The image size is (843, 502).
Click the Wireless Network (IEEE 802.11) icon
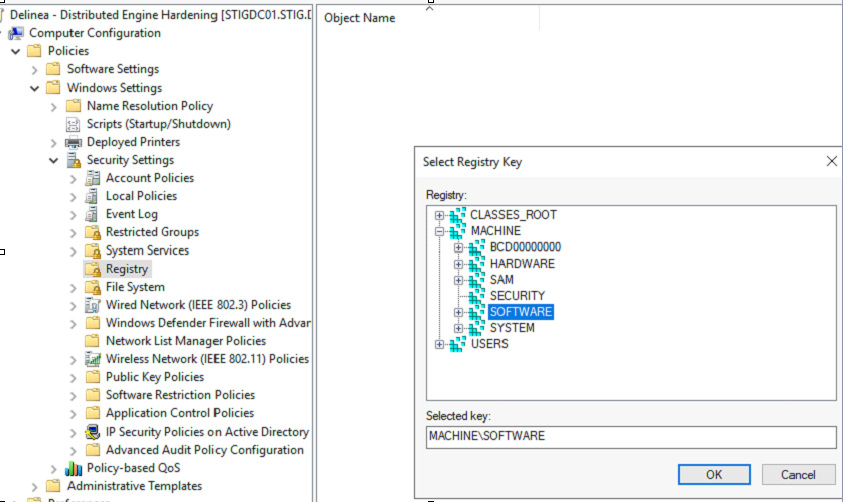(x=93, y=359)
